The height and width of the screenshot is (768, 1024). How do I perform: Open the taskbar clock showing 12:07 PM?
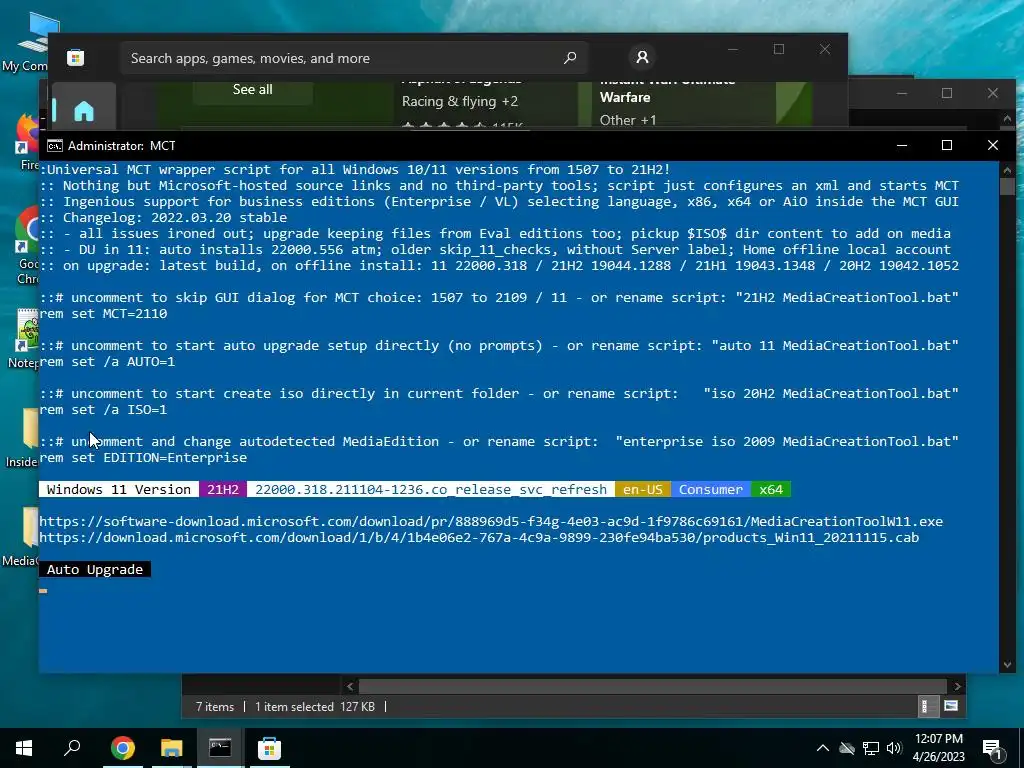click(938, 748)
